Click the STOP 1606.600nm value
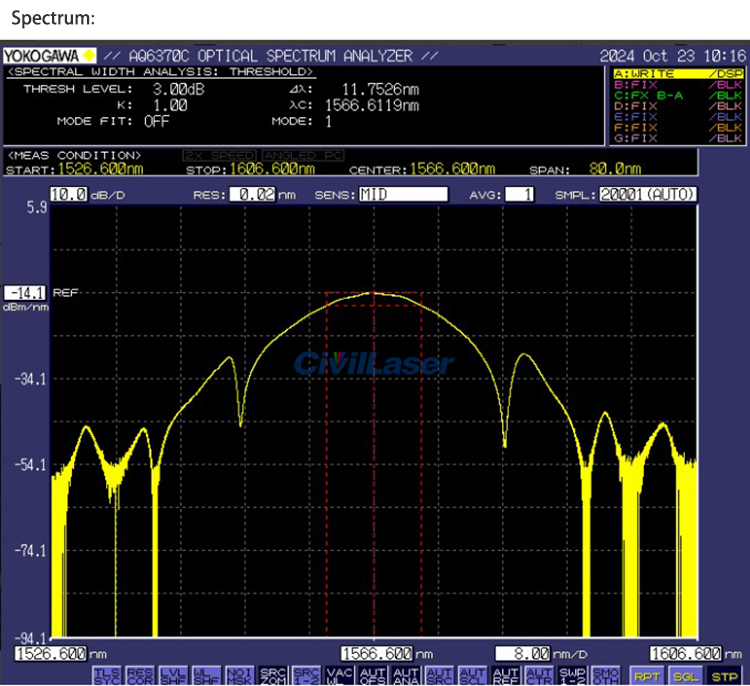The width and height of the screenshot is (750, 686). pyautogui.click(x=272, y=169)
